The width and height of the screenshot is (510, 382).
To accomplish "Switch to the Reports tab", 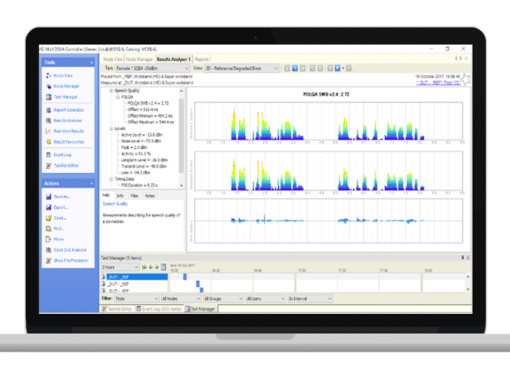I will tap(202, 59).
